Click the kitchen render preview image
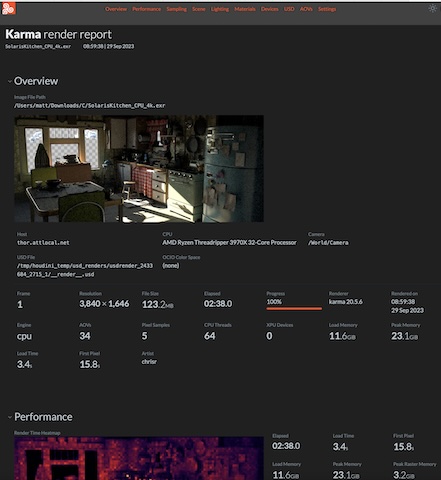Image resolution: width=441 pixels, height=480 pixels. [x=139, y=169]
